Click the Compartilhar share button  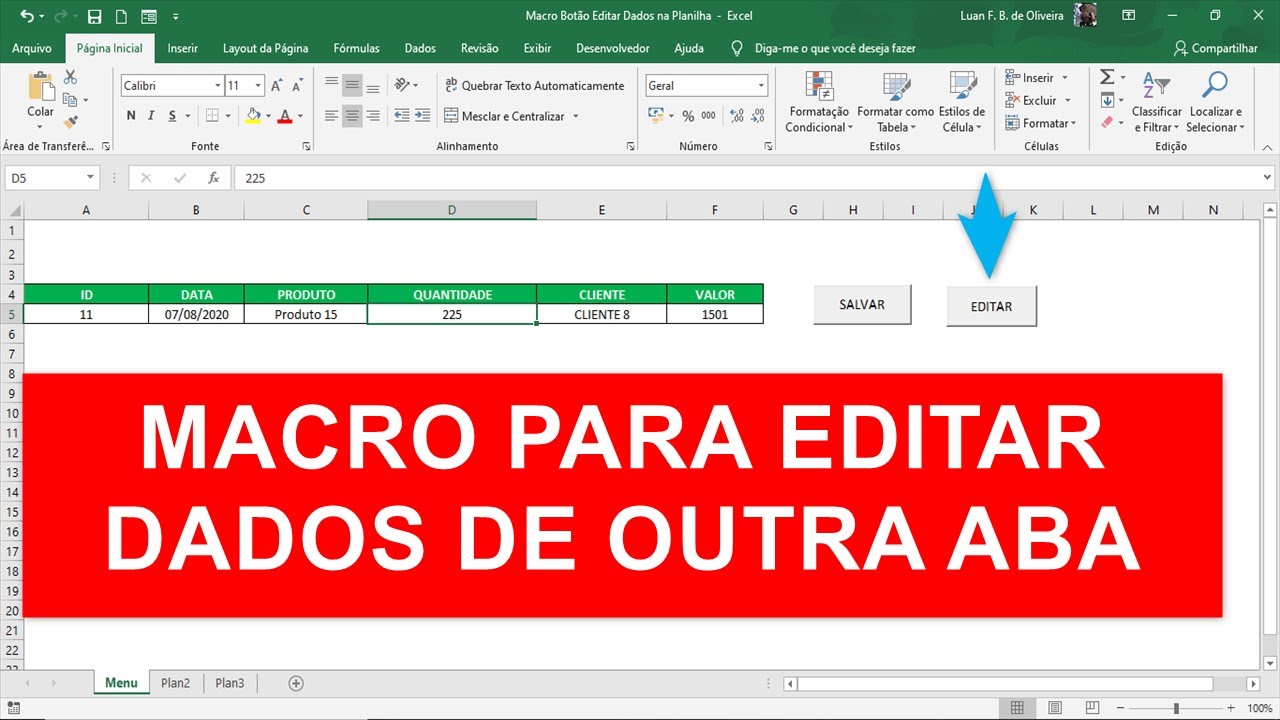coord(1215,48)
